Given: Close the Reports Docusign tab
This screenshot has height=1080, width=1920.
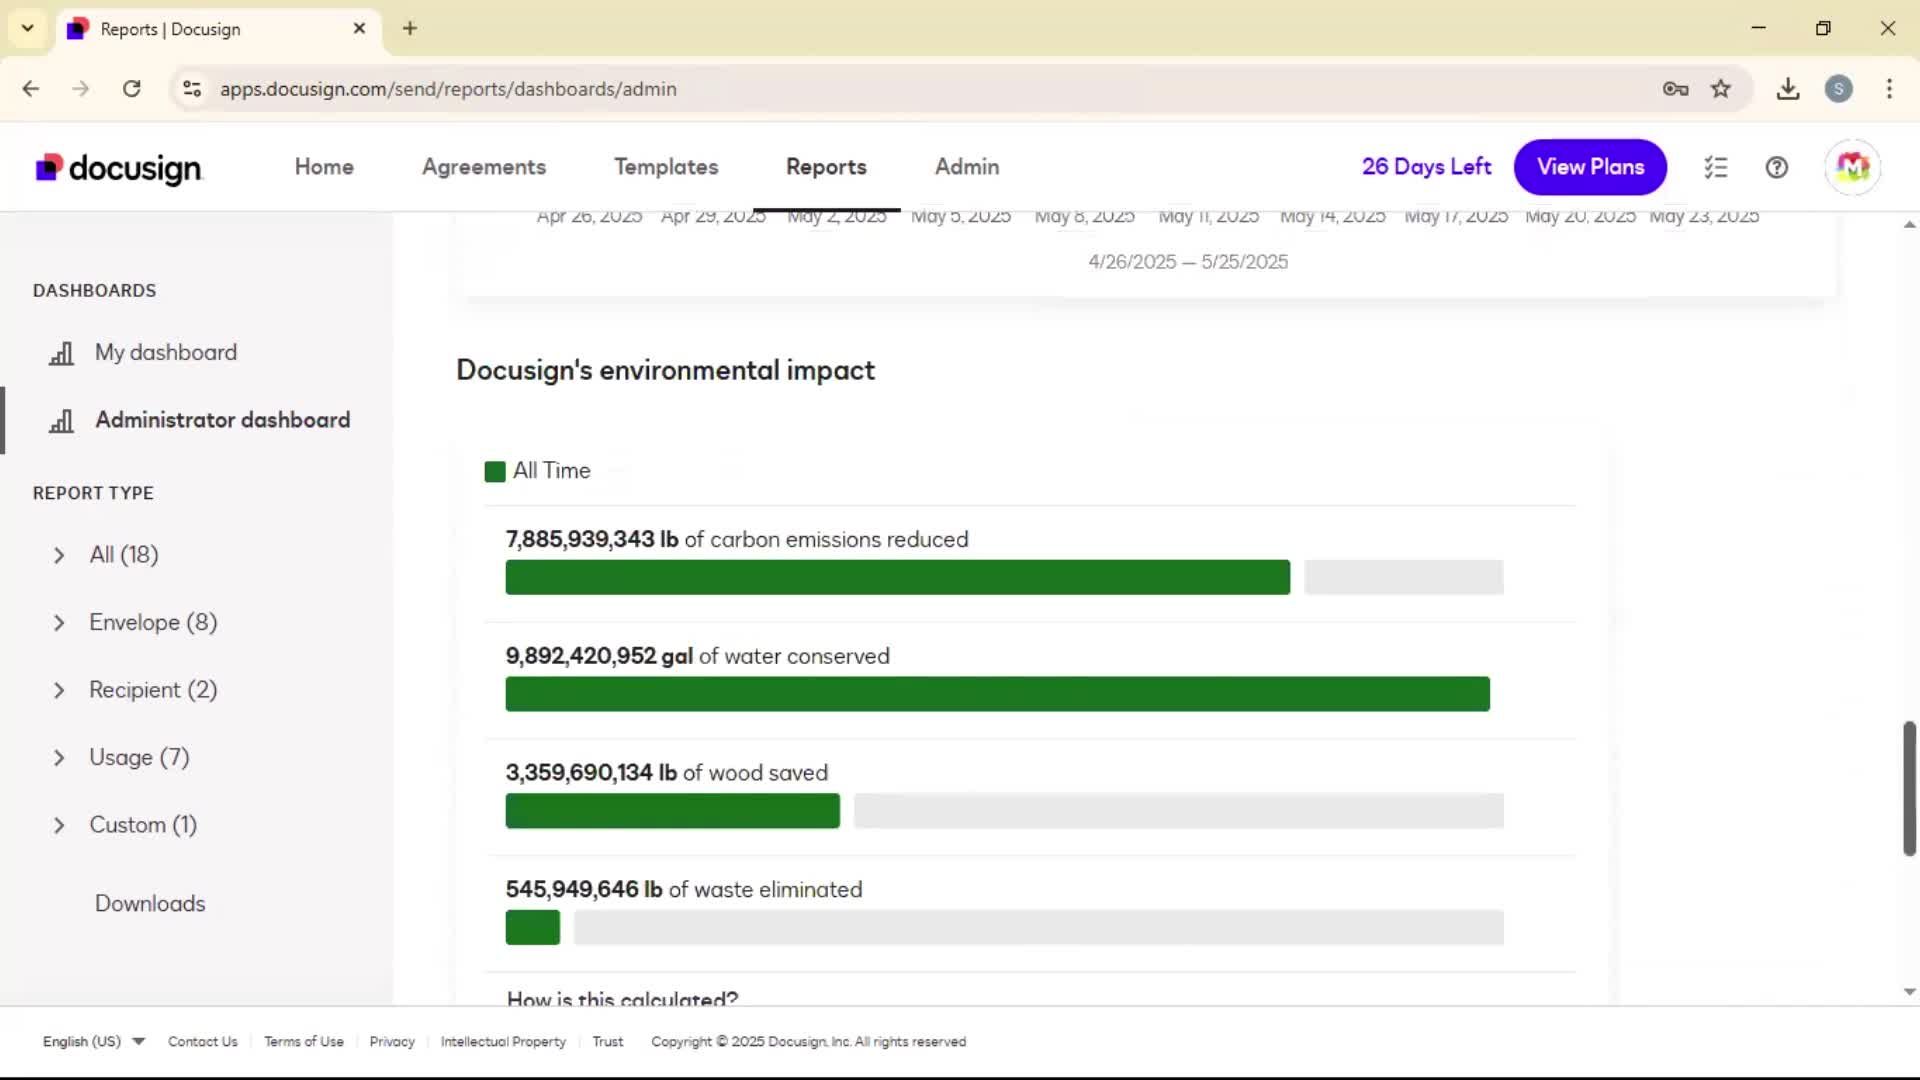Looking at the screenshot, I should [359, 28].
